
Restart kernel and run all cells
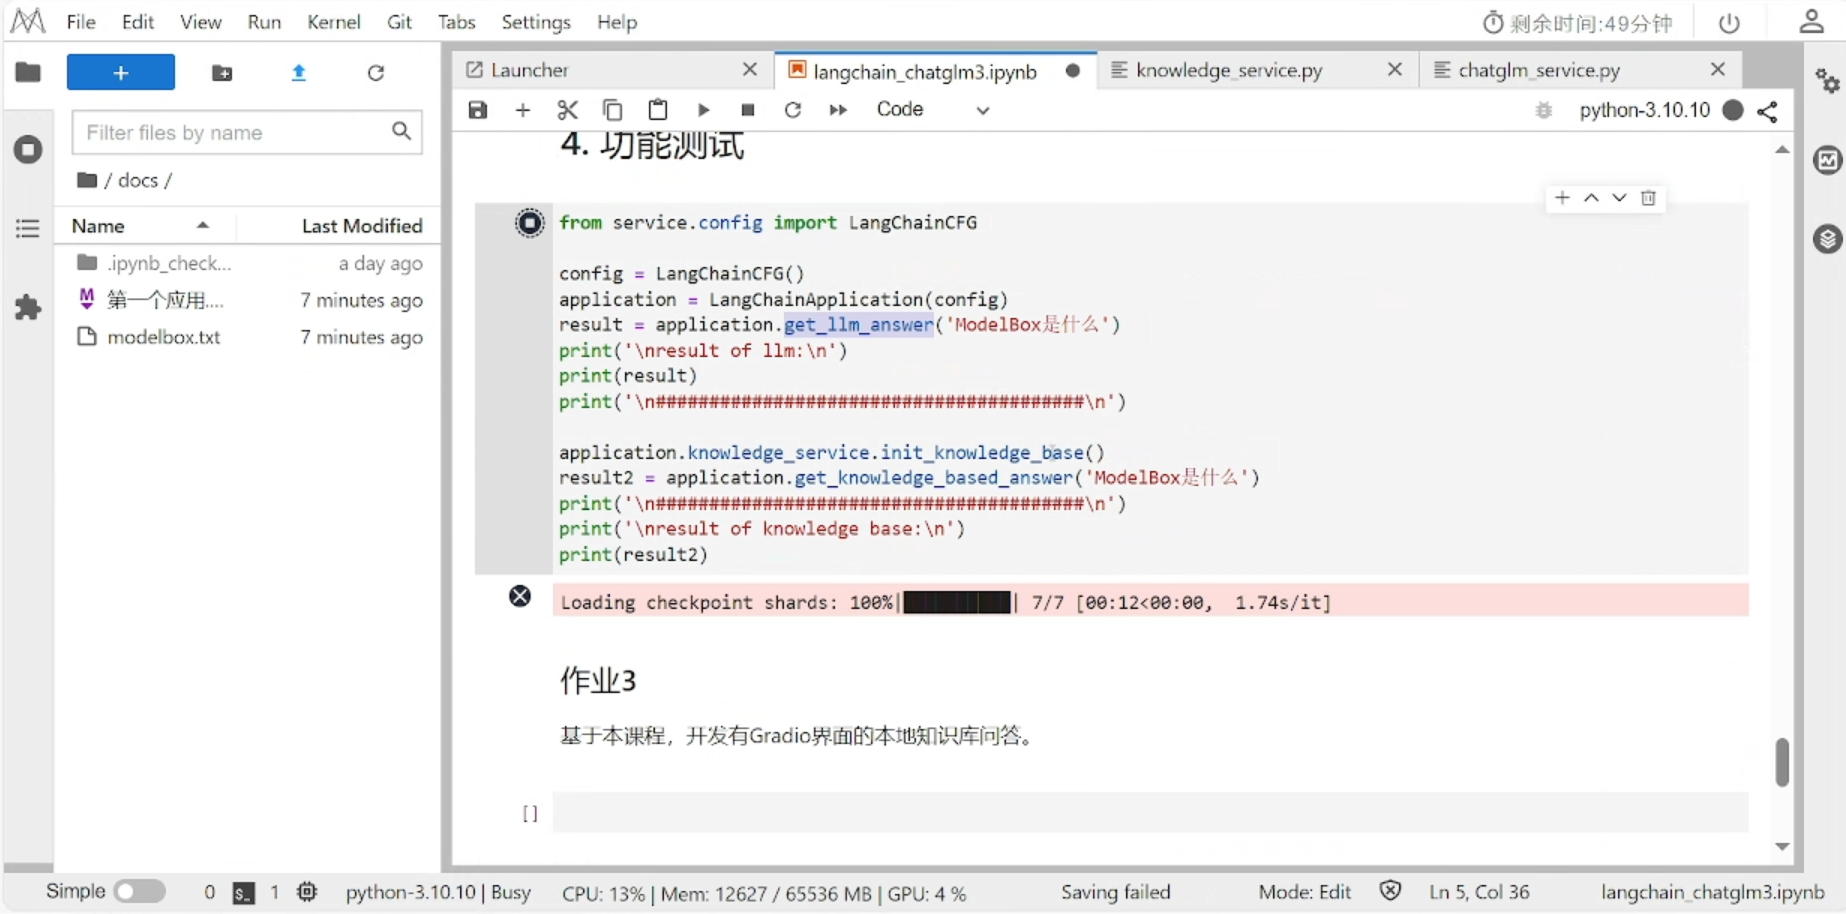pyautogui.click(x=838, y=110)
